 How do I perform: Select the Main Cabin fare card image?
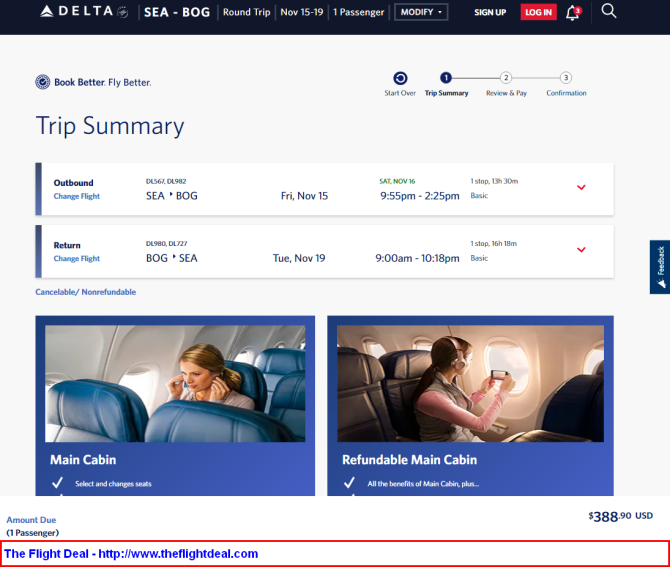coord(175,384)
